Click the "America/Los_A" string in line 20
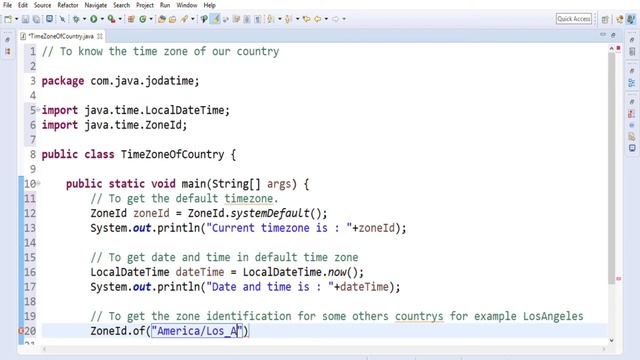640x360 pixels. pos(198,331)
